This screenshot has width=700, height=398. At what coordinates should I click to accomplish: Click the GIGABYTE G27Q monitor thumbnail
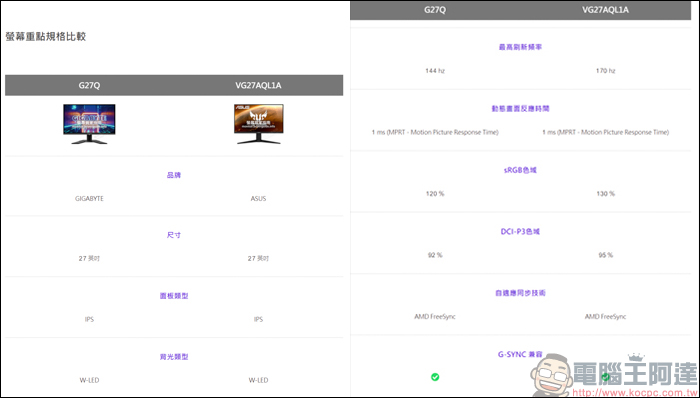(x=89, y=124)
